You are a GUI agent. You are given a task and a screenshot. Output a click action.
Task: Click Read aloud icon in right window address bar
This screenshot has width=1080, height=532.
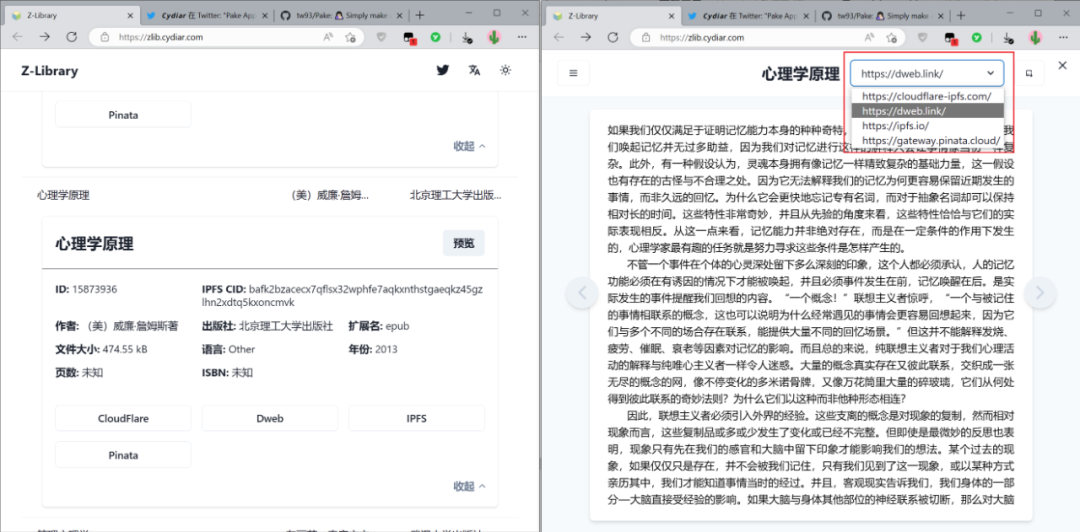point(870,37)
